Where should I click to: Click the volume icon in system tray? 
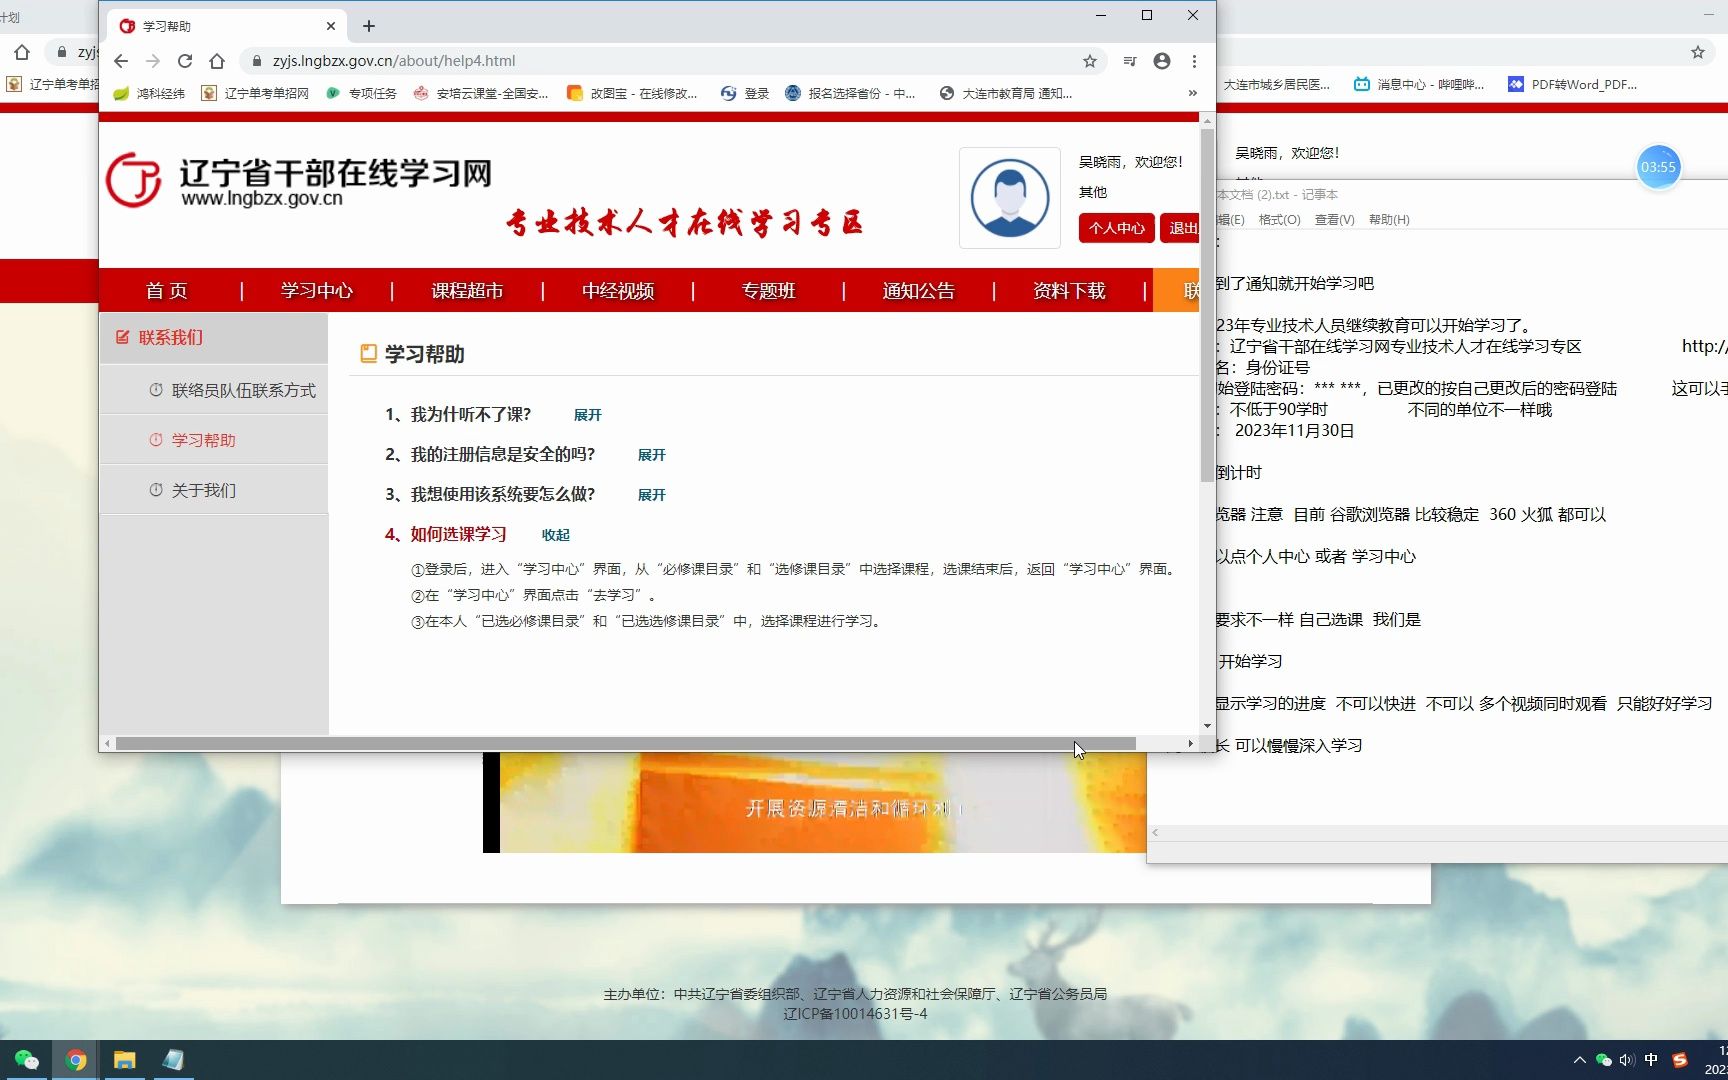[1627, 1060]
